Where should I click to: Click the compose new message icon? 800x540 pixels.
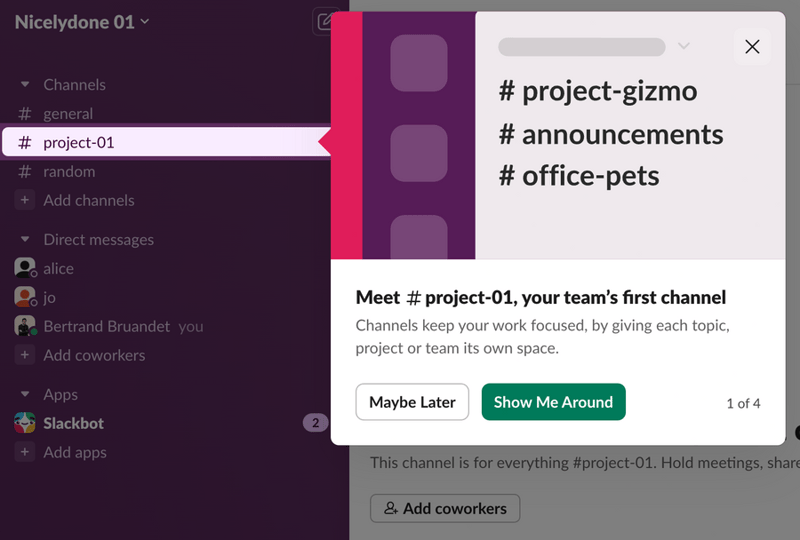pyautogui.click(x=325, y=22)
